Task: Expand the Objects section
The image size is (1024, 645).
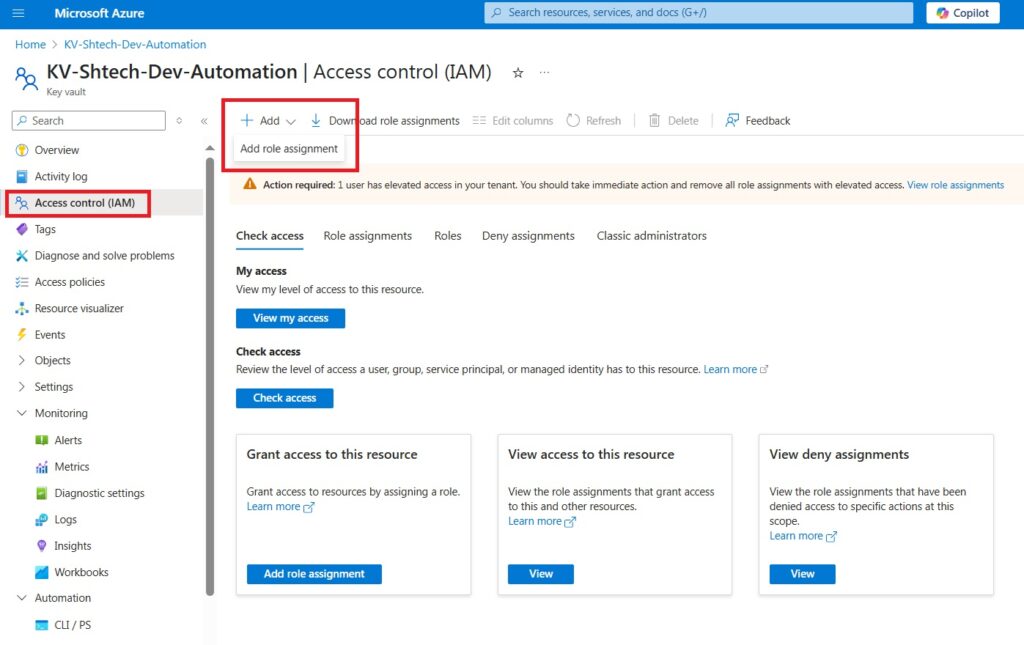Action: 22,360
